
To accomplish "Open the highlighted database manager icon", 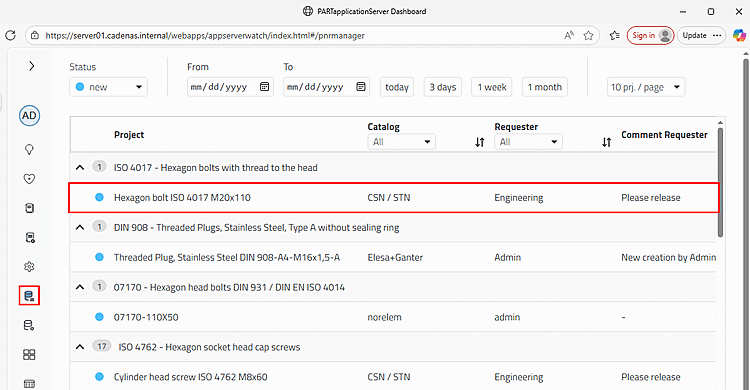I will 29,296.
